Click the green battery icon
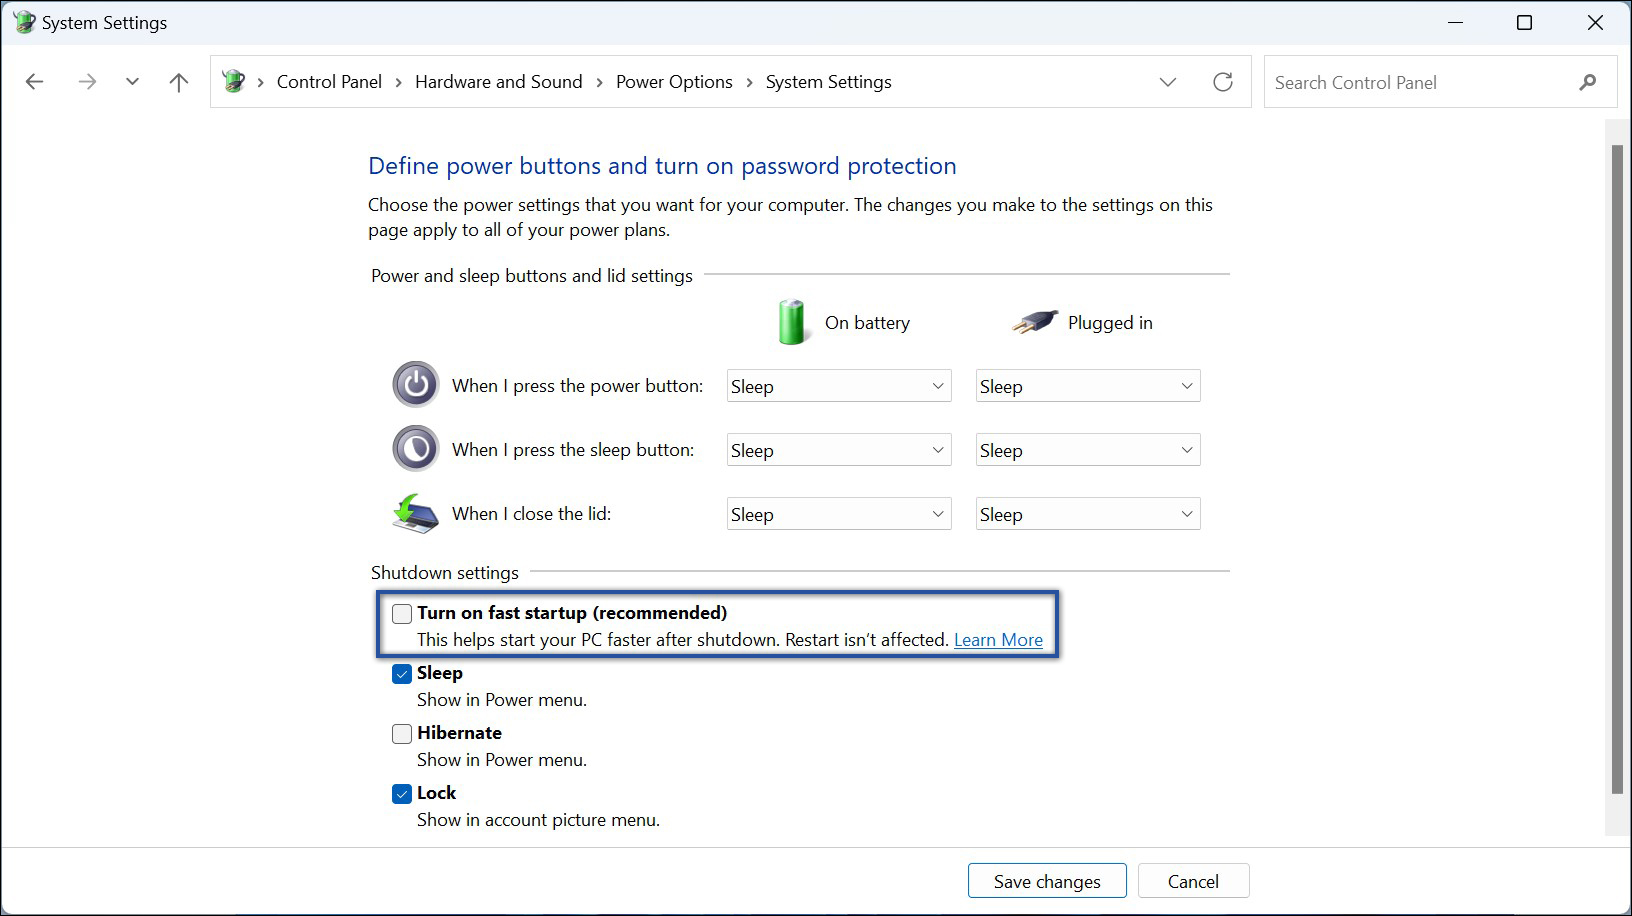This screenshot has height=916, width=1632. point(792,322)
